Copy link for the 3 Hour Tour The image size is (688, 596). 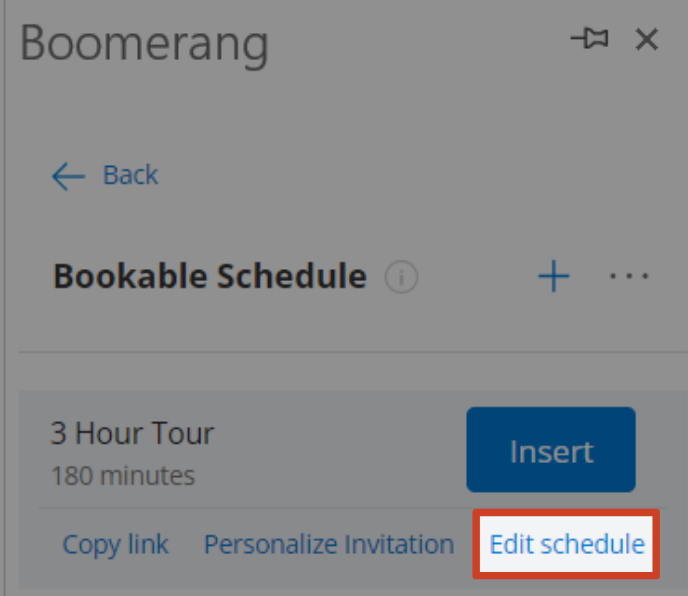click(115, 545)
